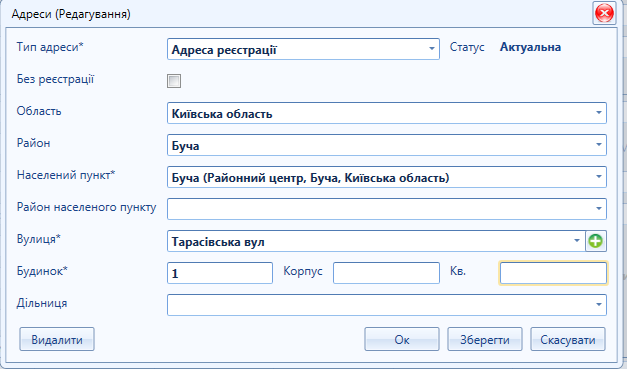Open the Тип адреси dropdown

point(432,49)
